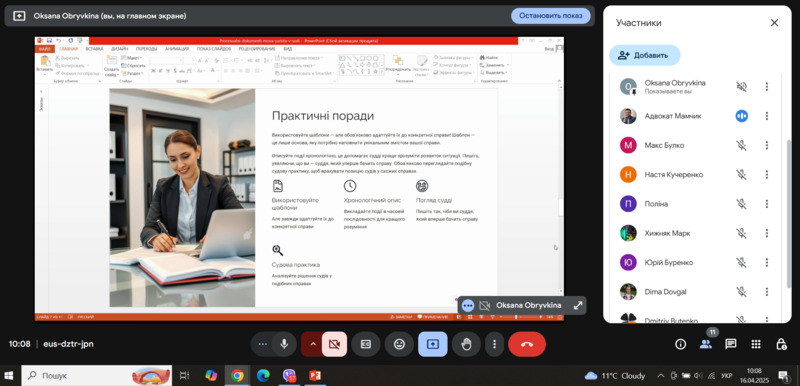Open the emoji reactions button
The image size is (800, 386).
click(x=399, y=344)
